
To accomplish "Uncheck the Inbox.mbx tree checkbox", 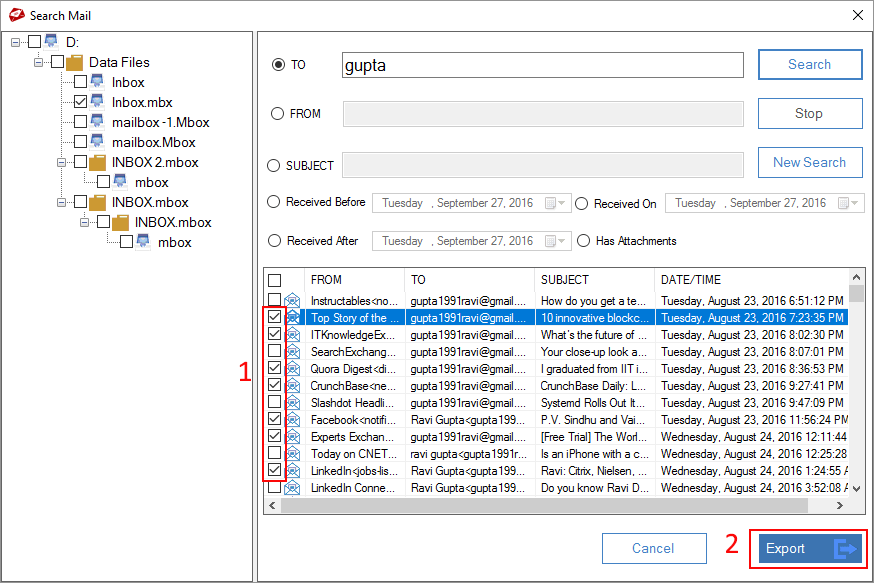I will click(x=80, y=102).
